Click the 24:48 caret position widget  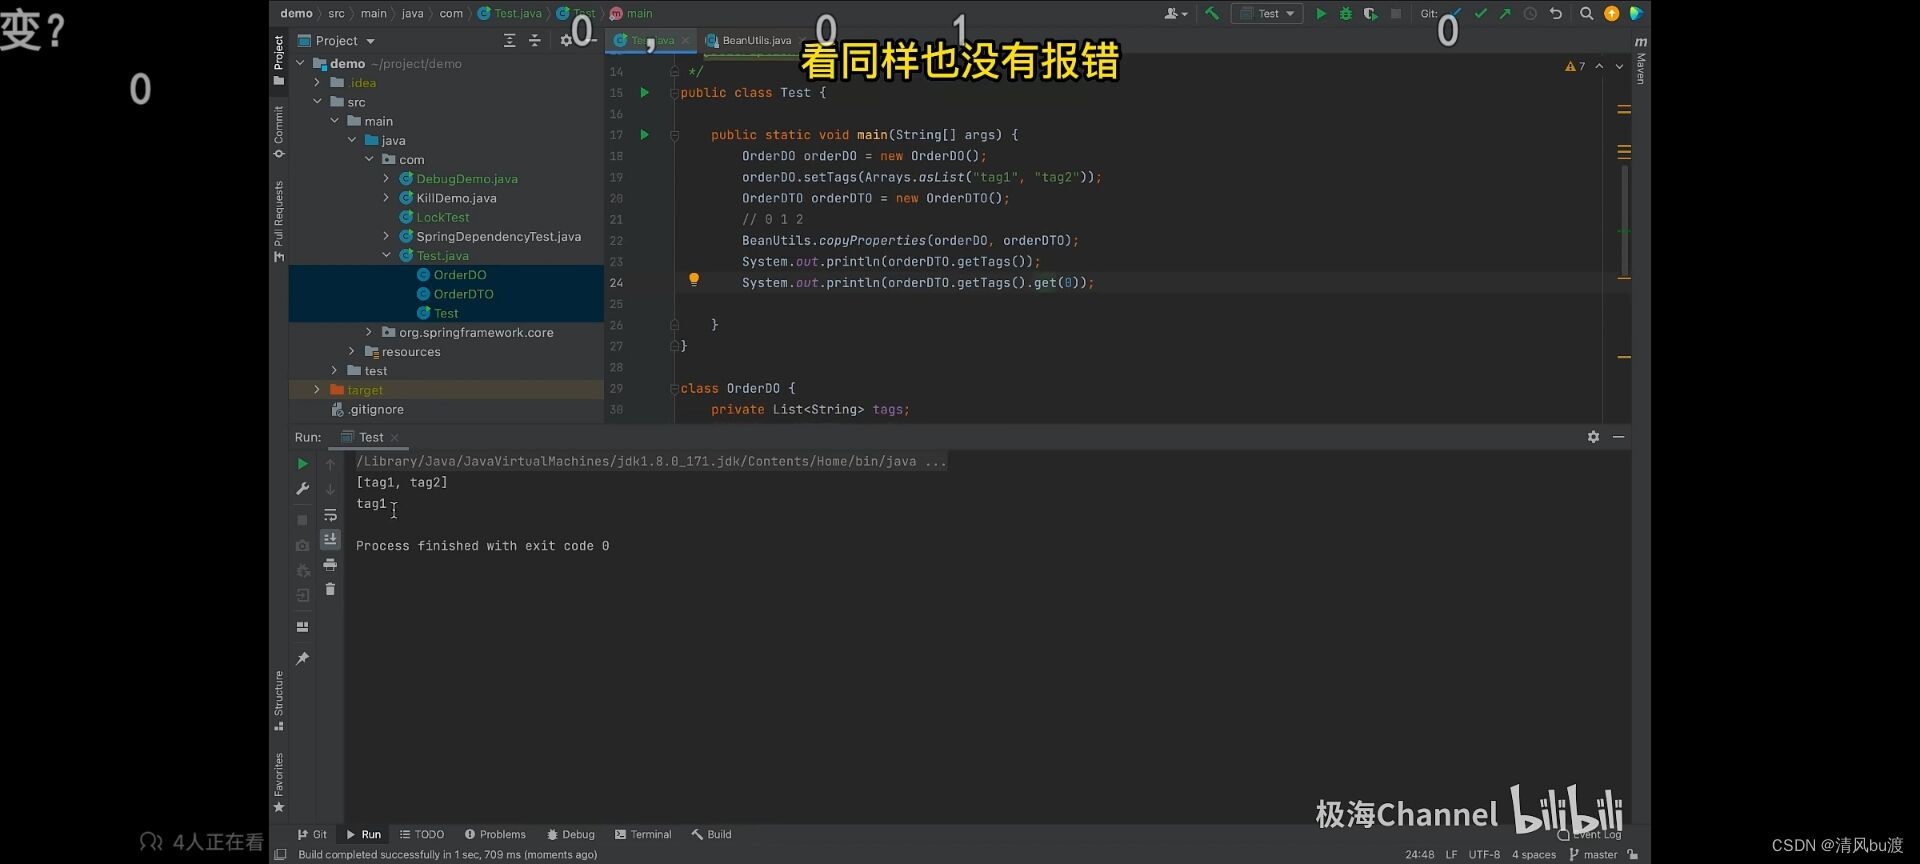1419,855
